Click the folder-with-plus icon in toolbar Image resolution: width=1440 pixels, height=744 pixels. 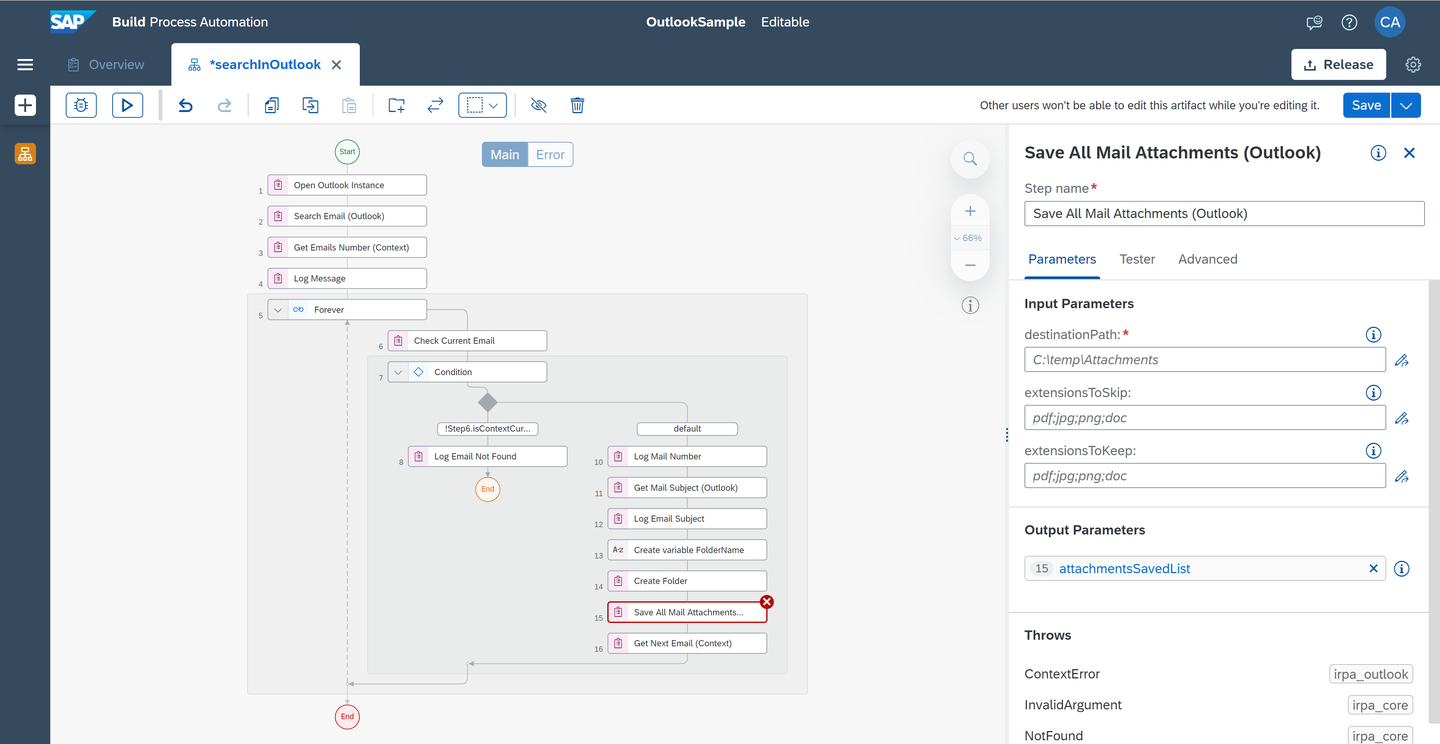pyautogui.click(x=396, y=105)
